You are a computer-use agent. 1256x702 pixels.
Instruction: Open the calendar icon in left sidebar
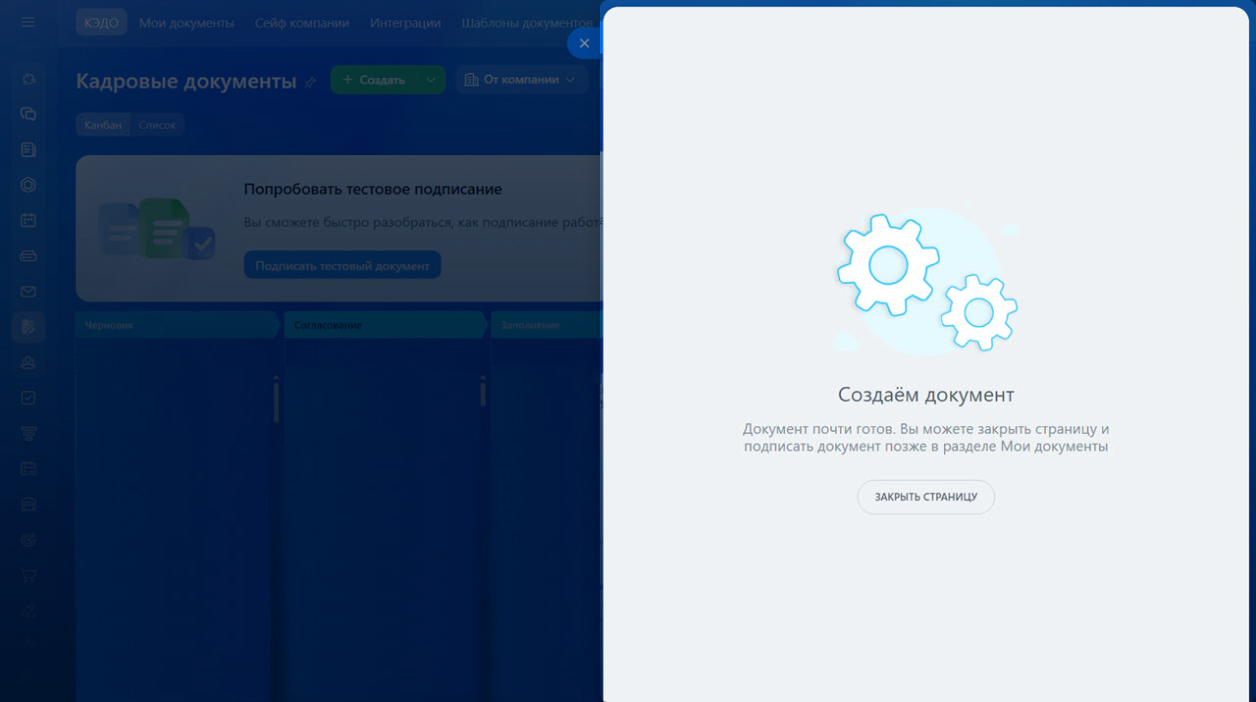click(28, 220)
